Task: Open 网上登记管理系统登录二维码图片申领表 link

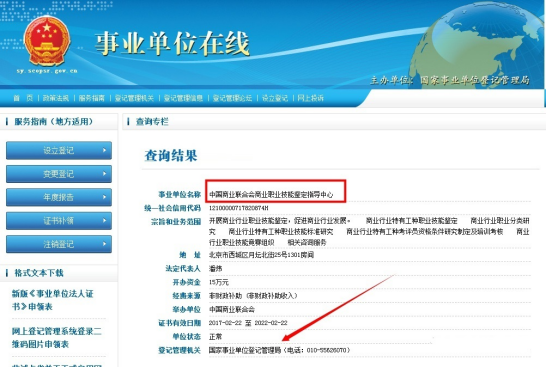Action: point(57,338)
